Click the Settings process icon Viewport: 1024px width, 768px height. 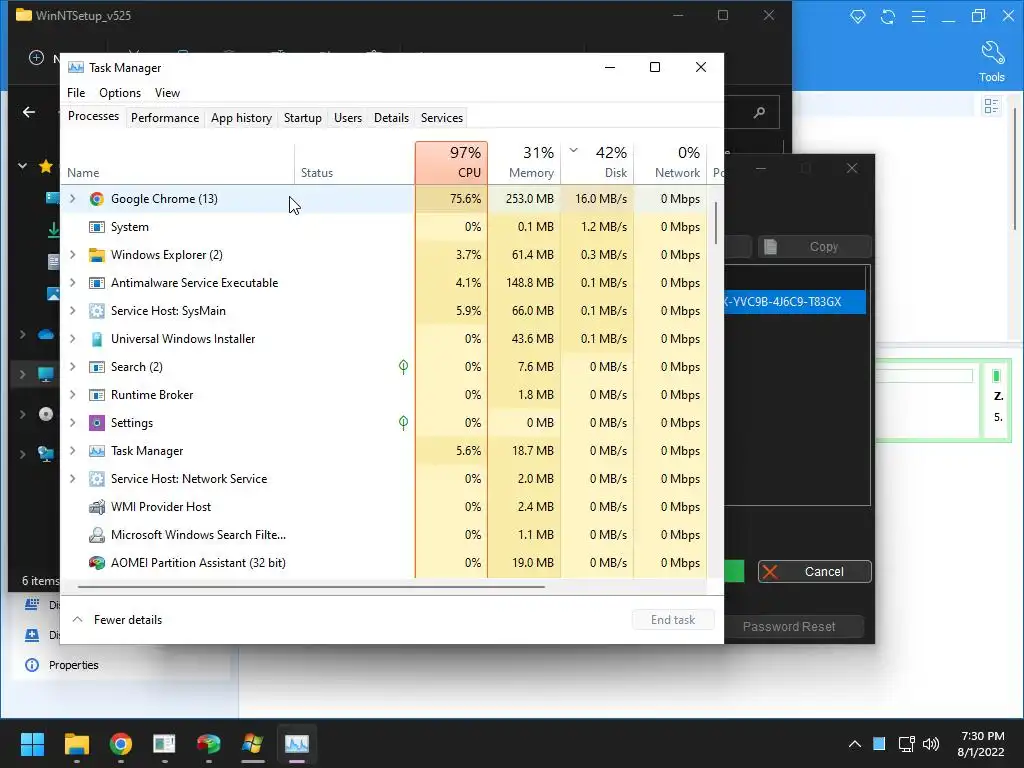pyautogui.click(x=97, y=423)
